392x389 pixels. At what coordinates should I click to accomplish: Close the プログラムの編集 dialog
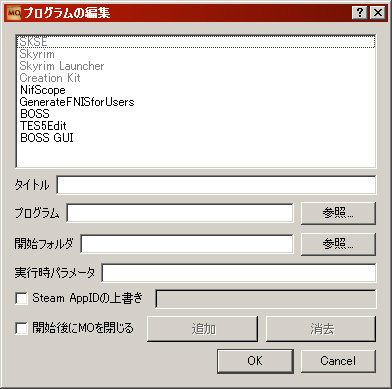tap(378, 13)
